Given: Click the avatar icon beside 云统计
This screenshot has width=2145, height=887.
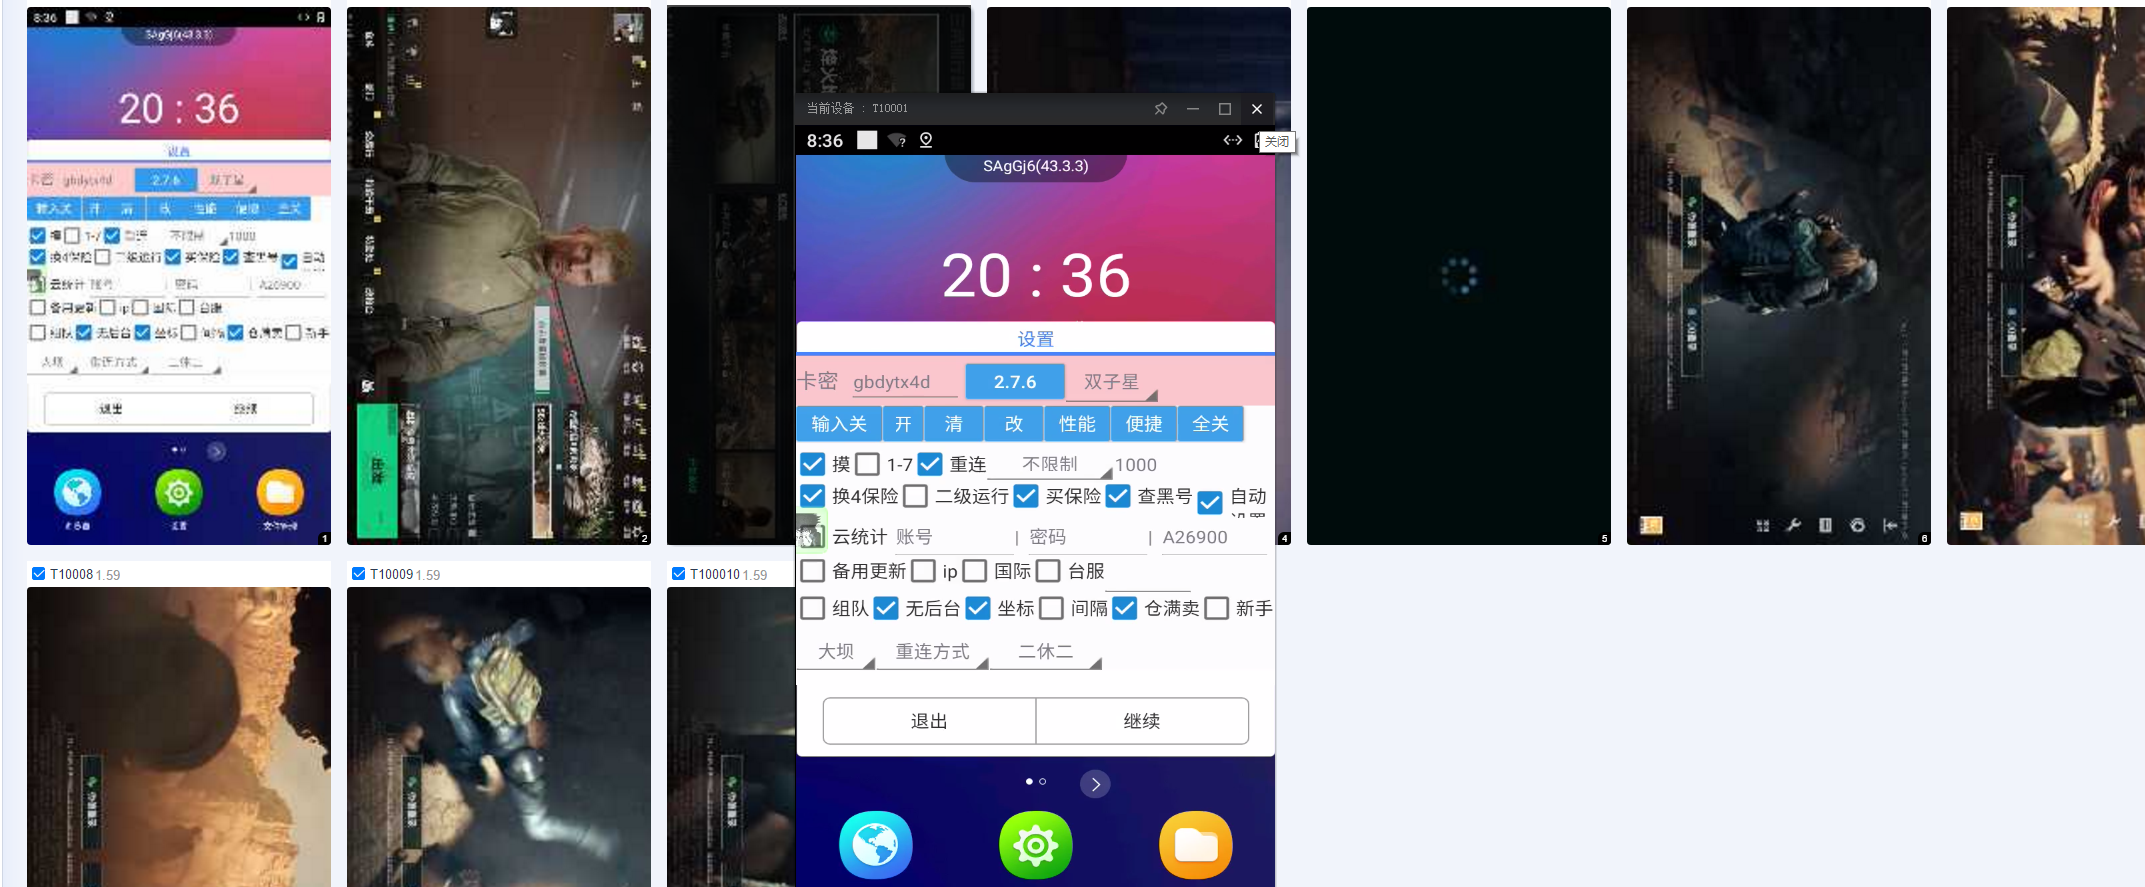Looking at the screenshot, I should click(x=811, y=533).
